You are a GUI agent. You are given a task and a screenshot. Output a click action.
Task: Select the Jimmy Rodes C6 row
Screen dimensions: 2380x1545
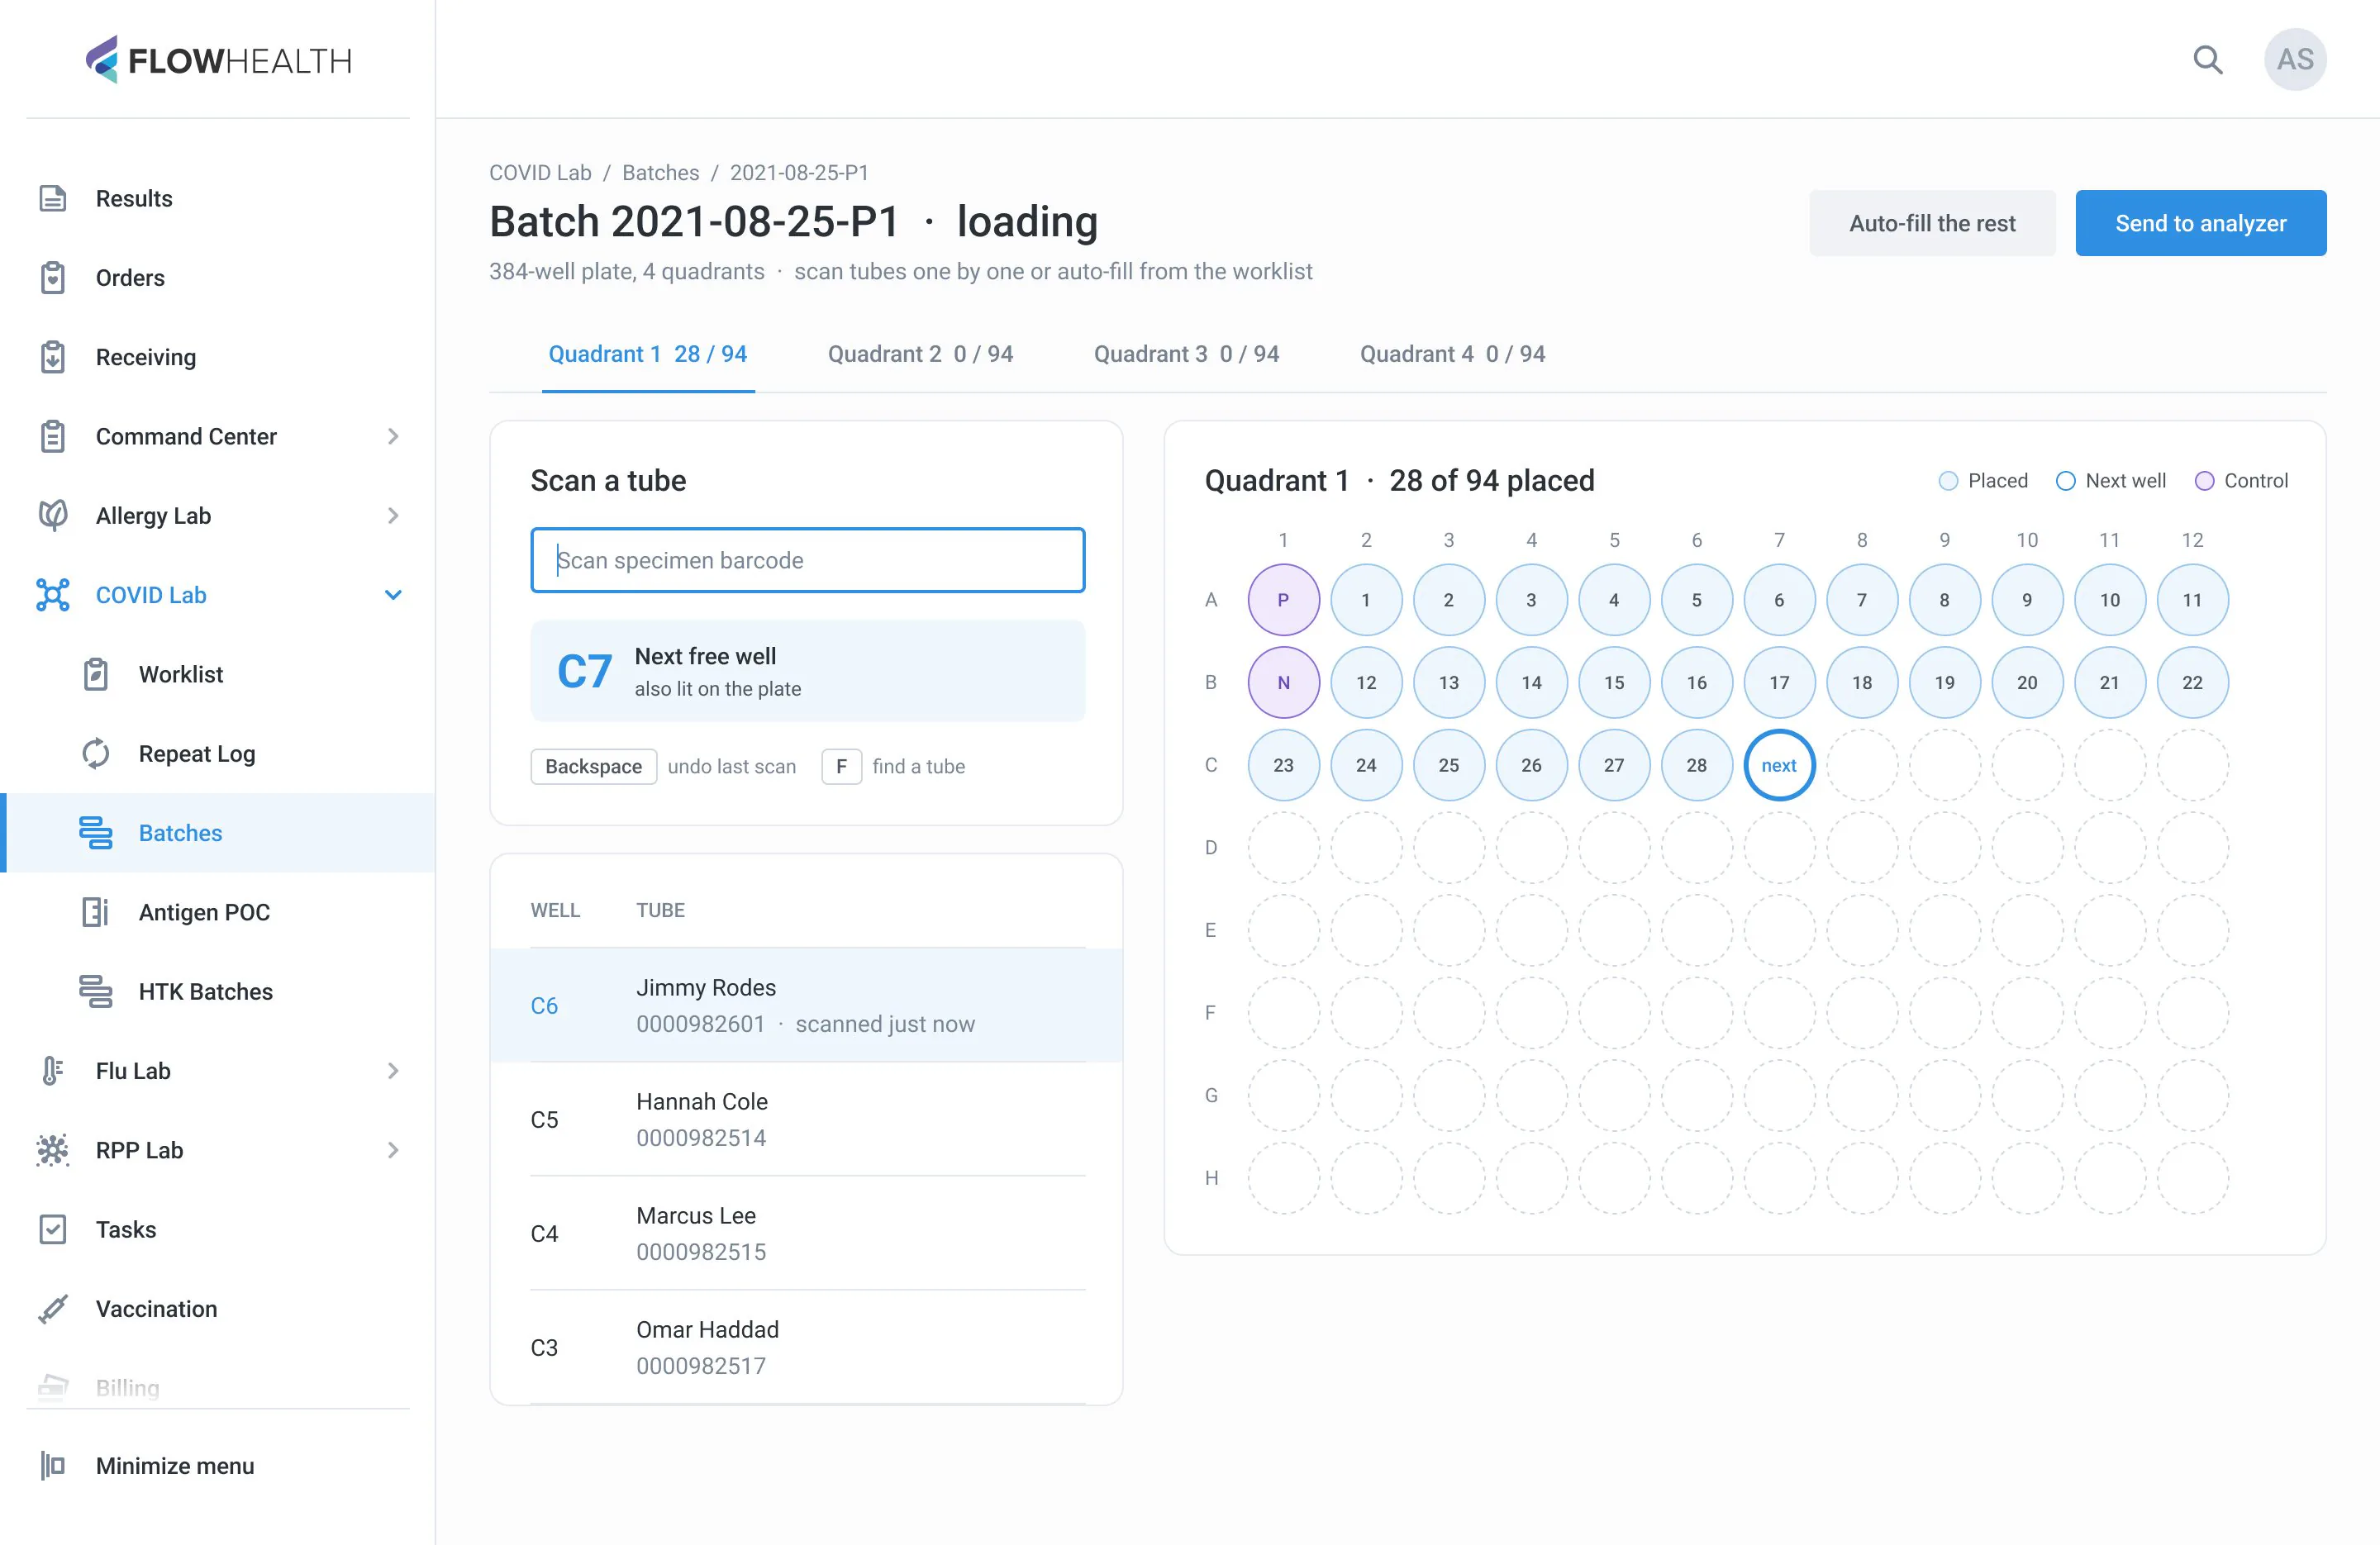coord(806,1005)
